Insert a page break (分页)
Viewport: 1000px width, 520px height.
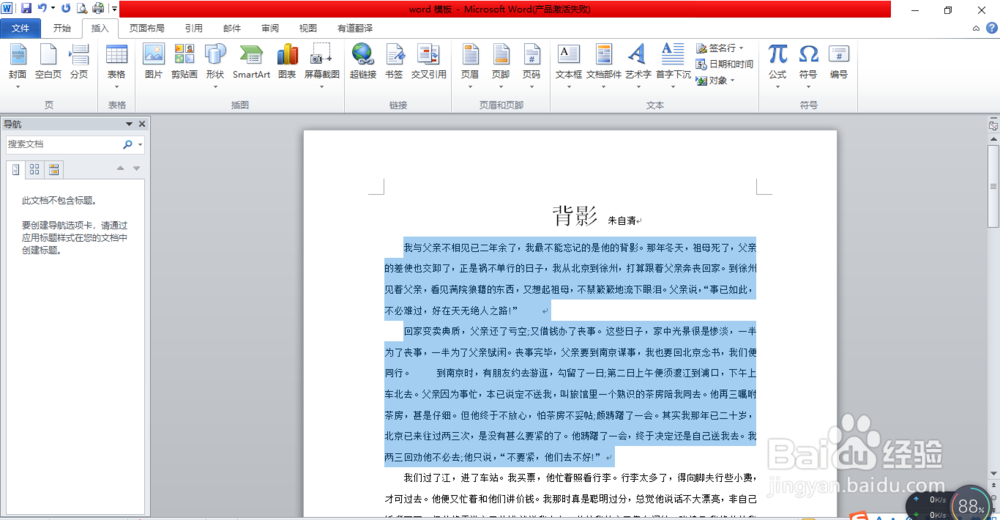(x=79, y=63)
